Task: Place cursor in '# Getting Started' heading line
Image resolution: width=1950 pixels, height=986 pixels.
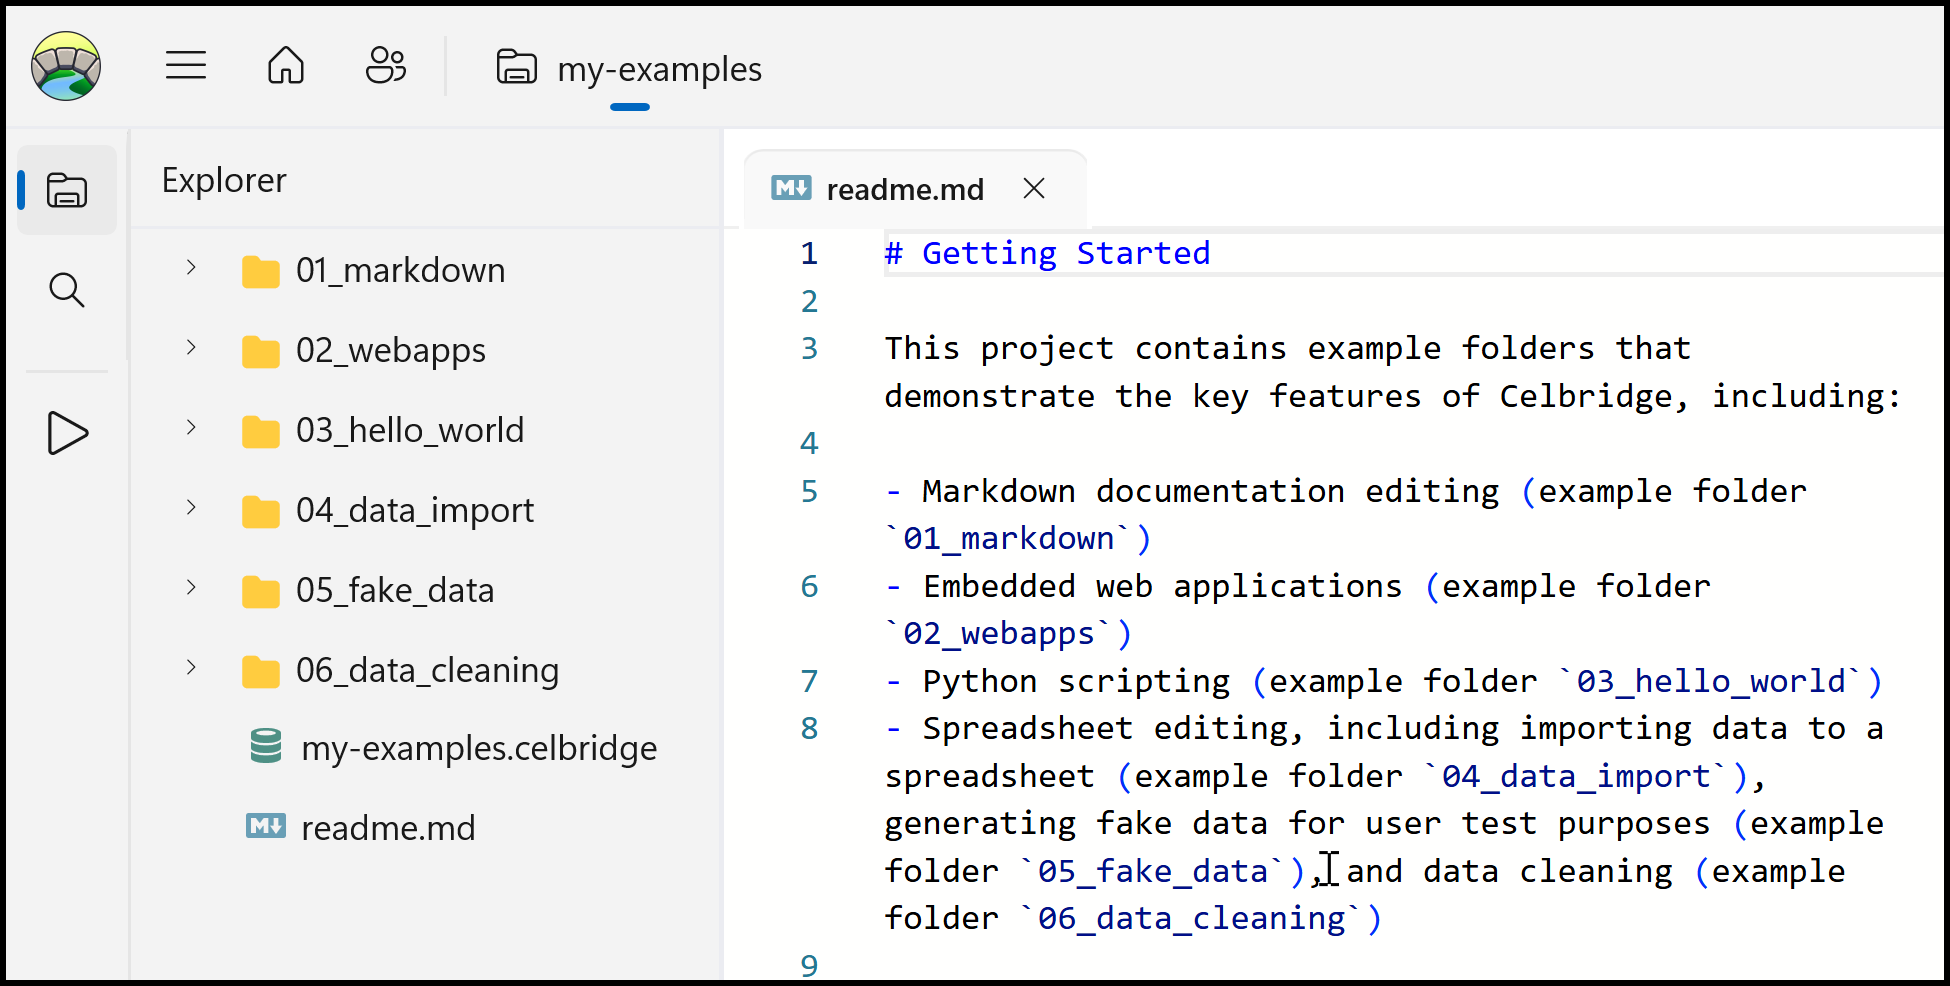Action: 1047,254
